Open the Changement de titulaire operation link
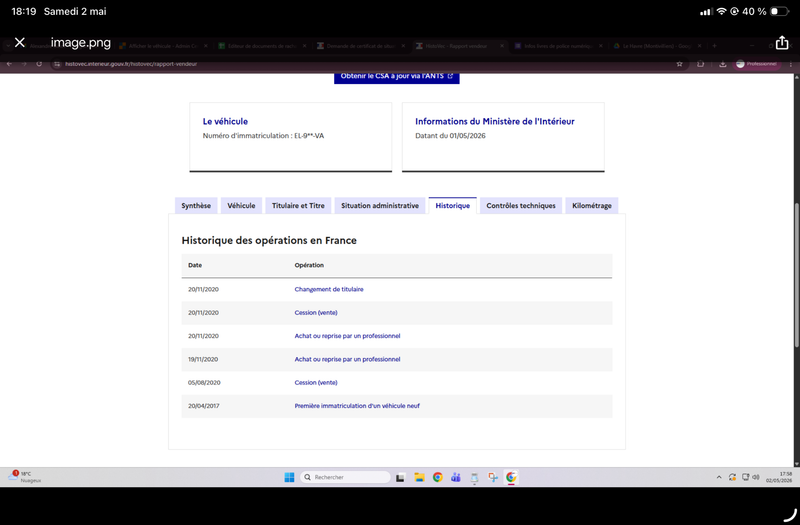 tap(329, 289)
